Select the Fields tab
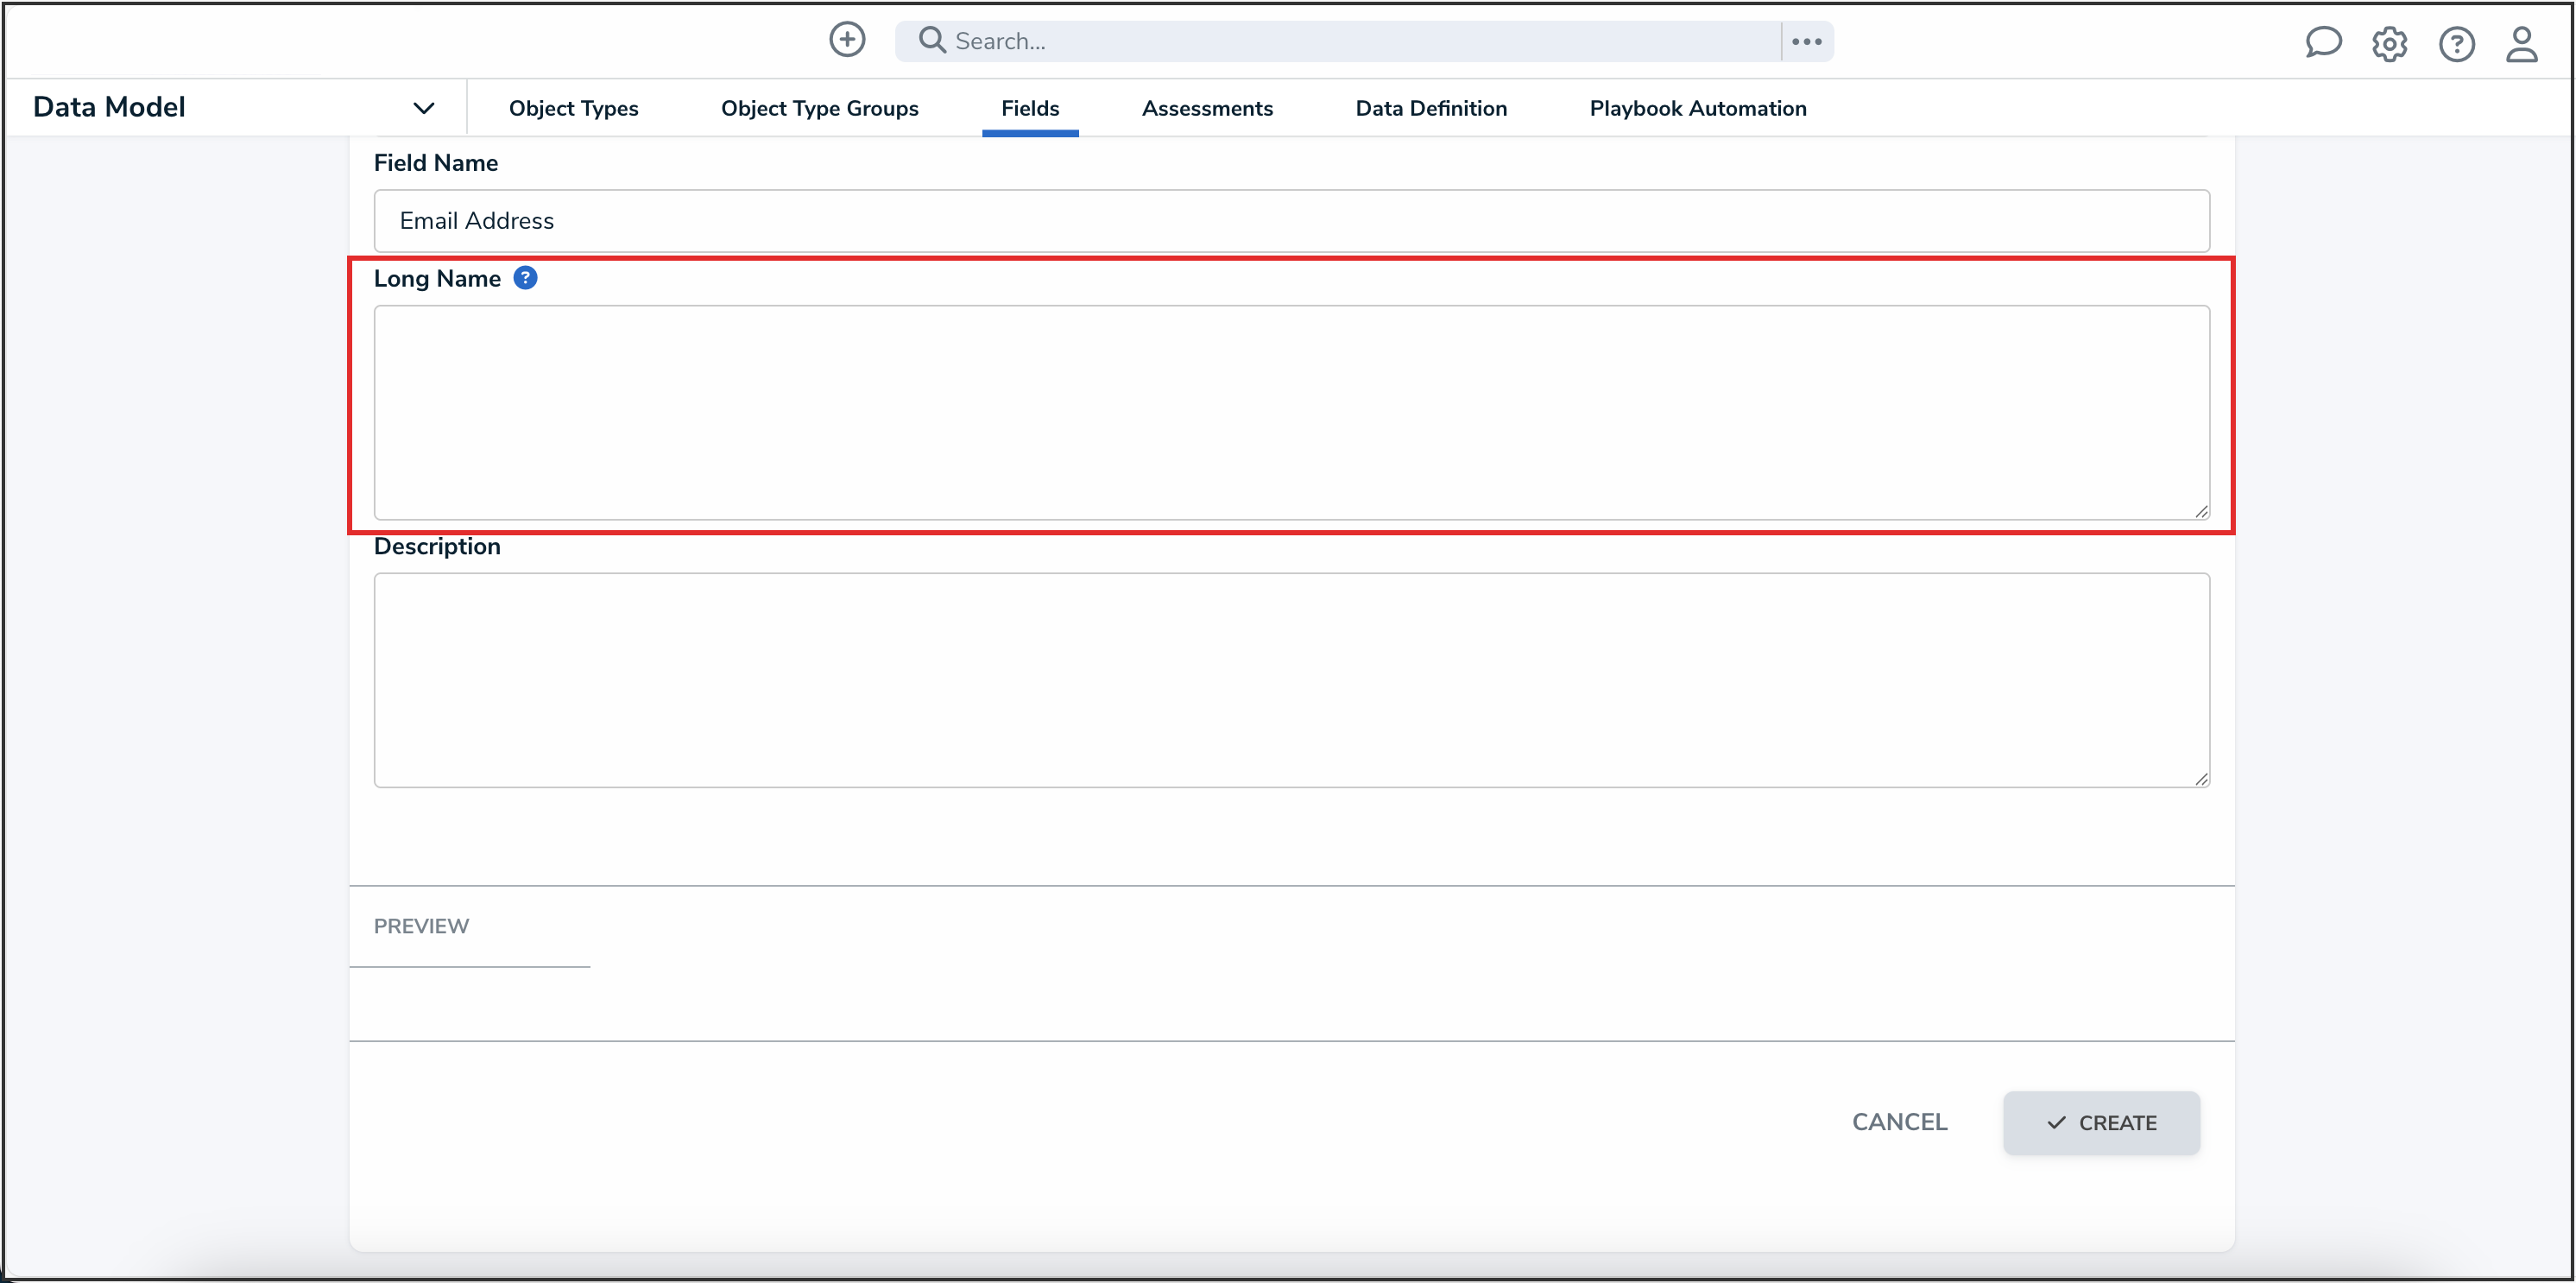Viewport: 2576px width, 1283px height. (1029, 108)
